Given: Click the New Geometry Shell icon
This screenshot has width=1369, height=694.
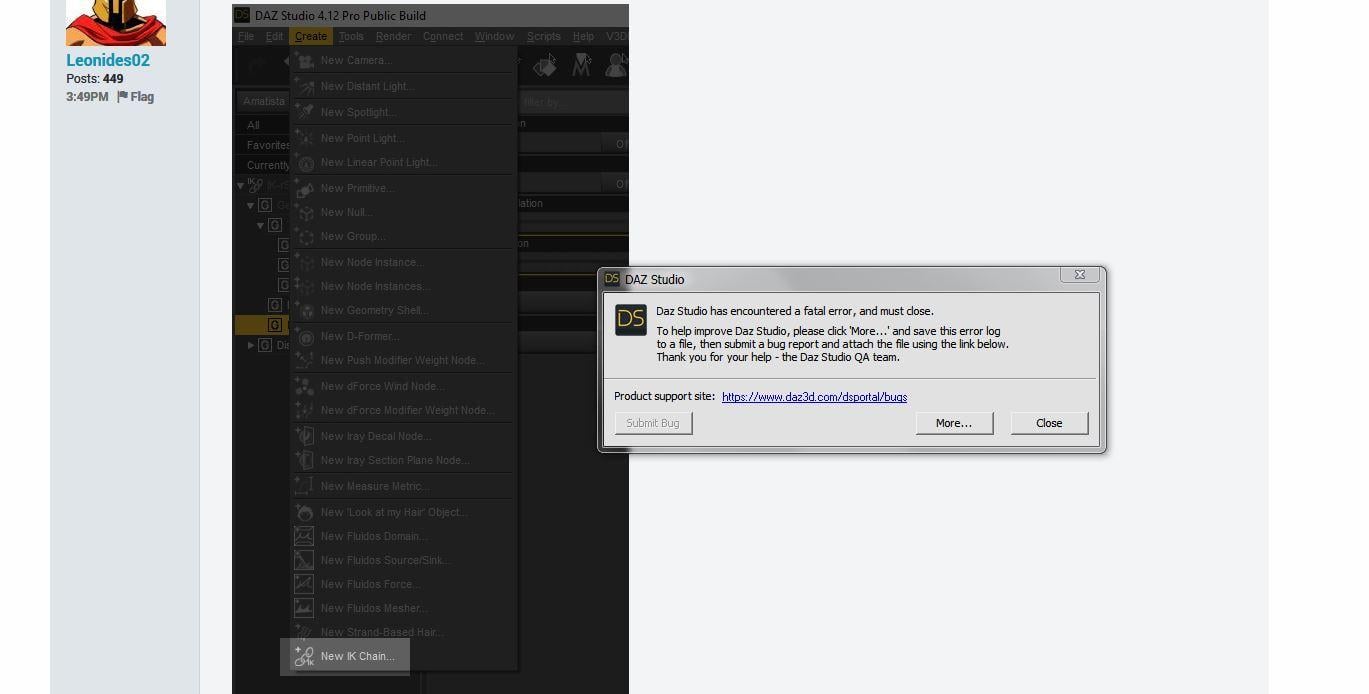Looking at the screenshot, I should (305, 310).
